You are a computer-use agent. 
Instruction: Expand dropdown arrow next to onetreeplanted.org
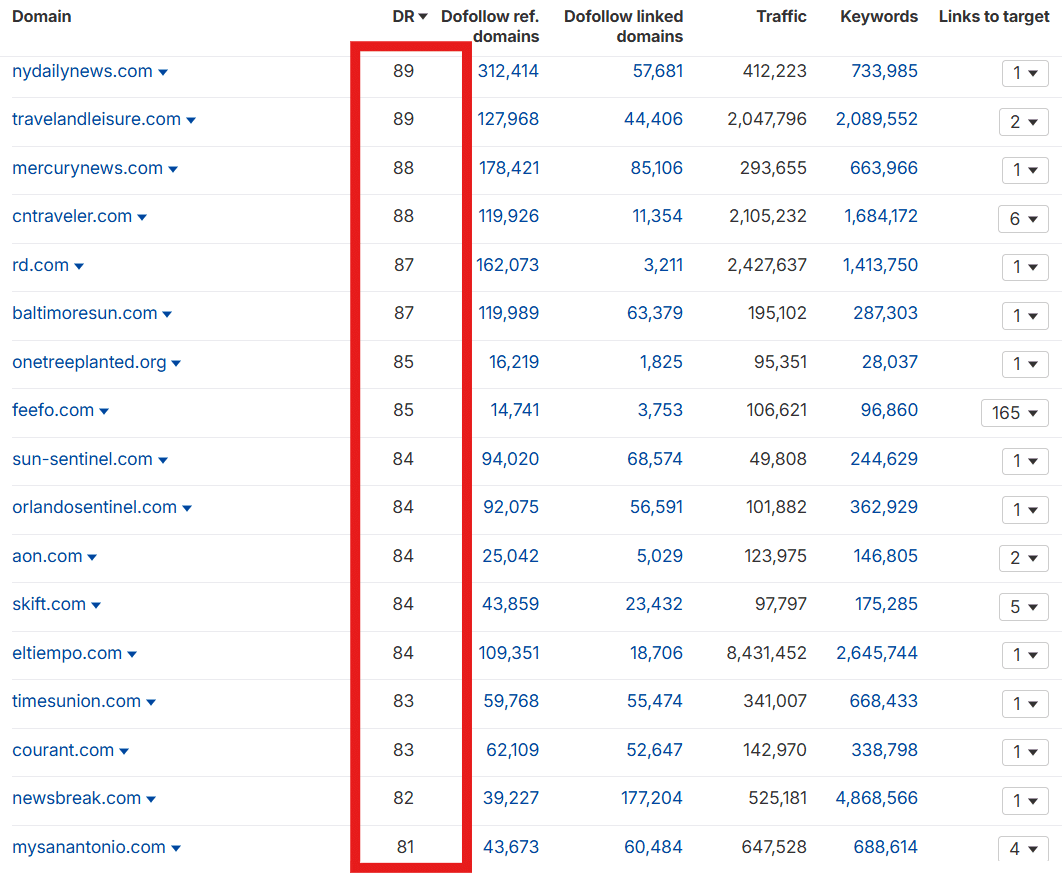[176, 363]
